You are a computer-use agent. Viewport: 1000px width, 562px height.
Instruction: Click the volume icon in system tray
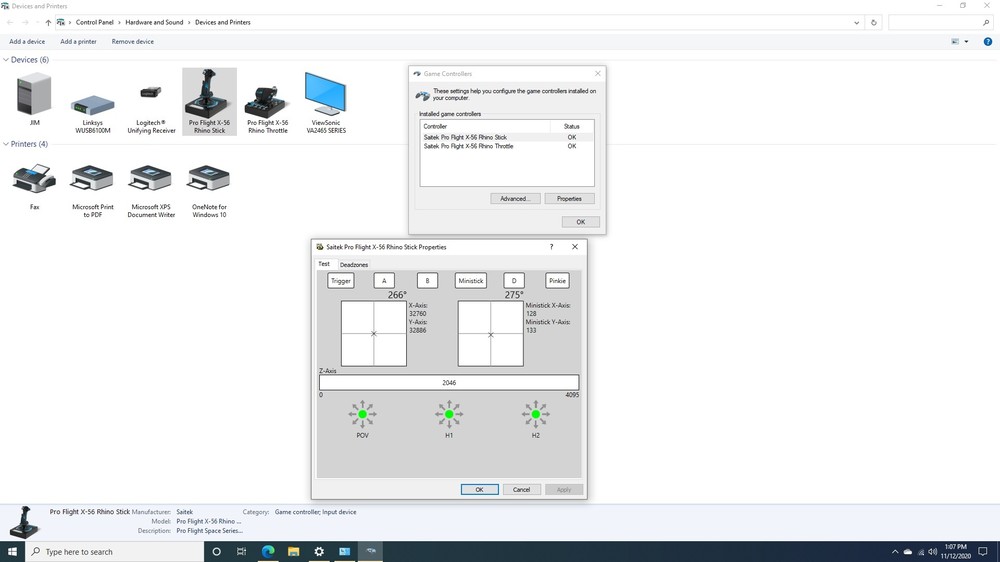click(x=933, y=552)
